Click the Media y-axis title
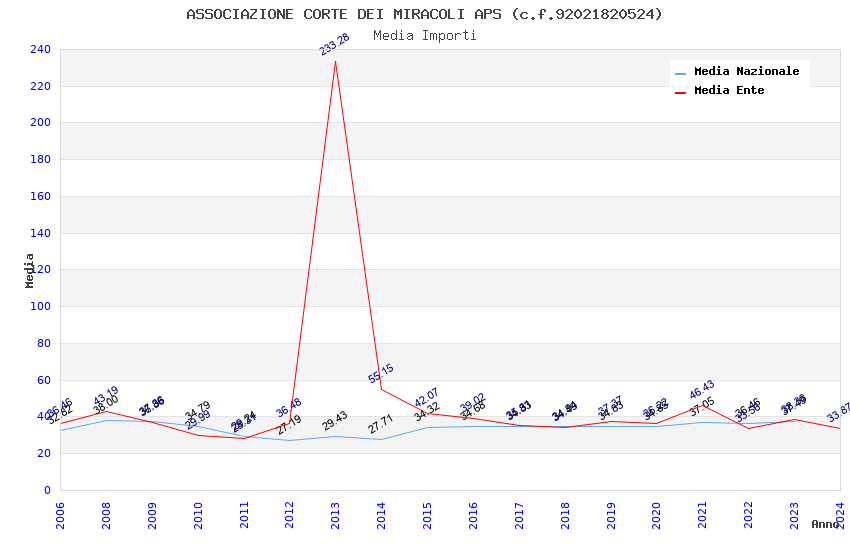The height and width of the screenshot is (550, 850). [30, 270]
